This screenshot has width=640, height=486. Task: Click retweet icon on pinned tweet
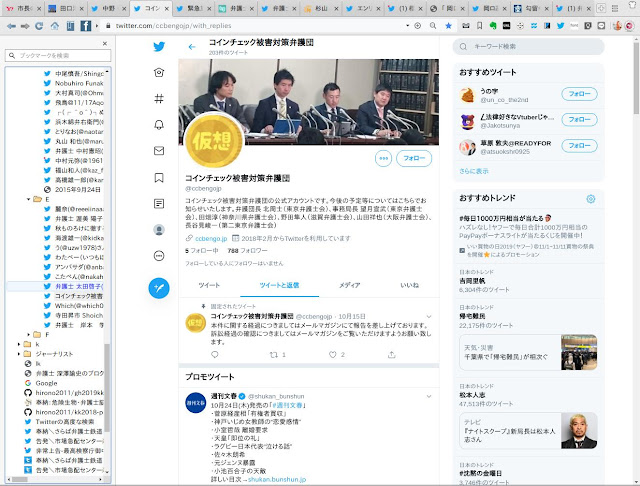274,355
